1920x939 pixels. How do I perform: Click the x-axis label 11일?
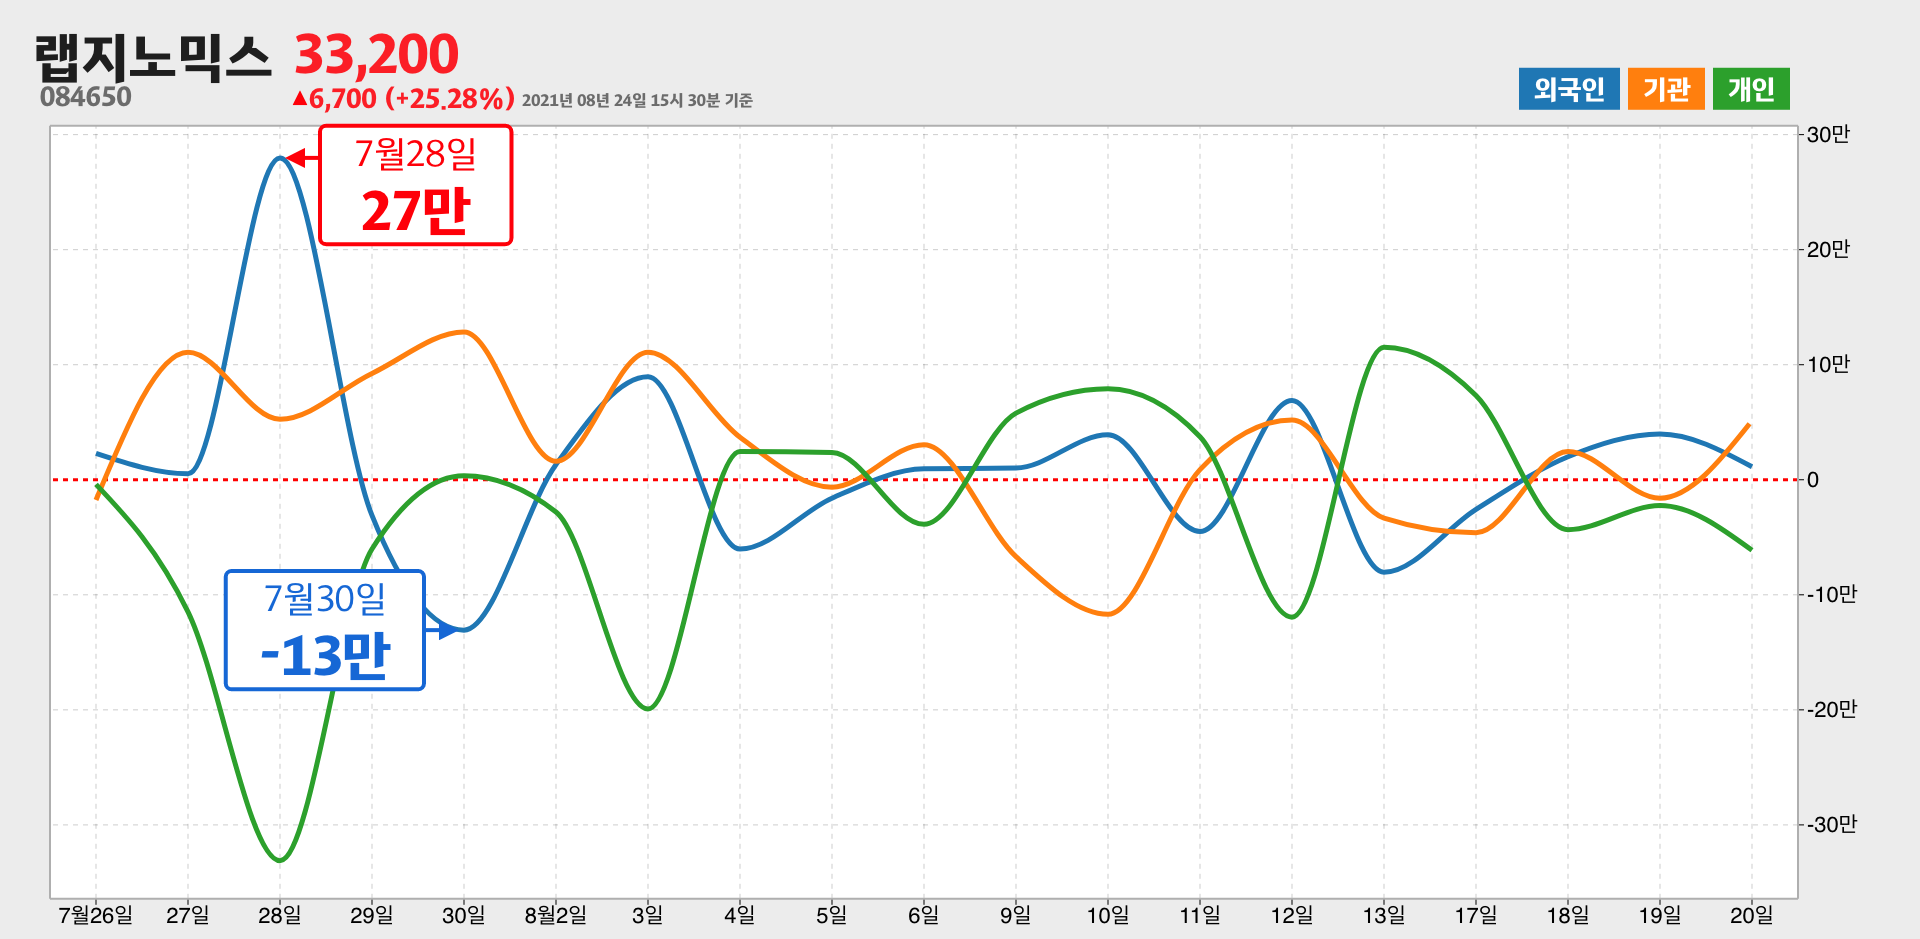coord(1200,915)
